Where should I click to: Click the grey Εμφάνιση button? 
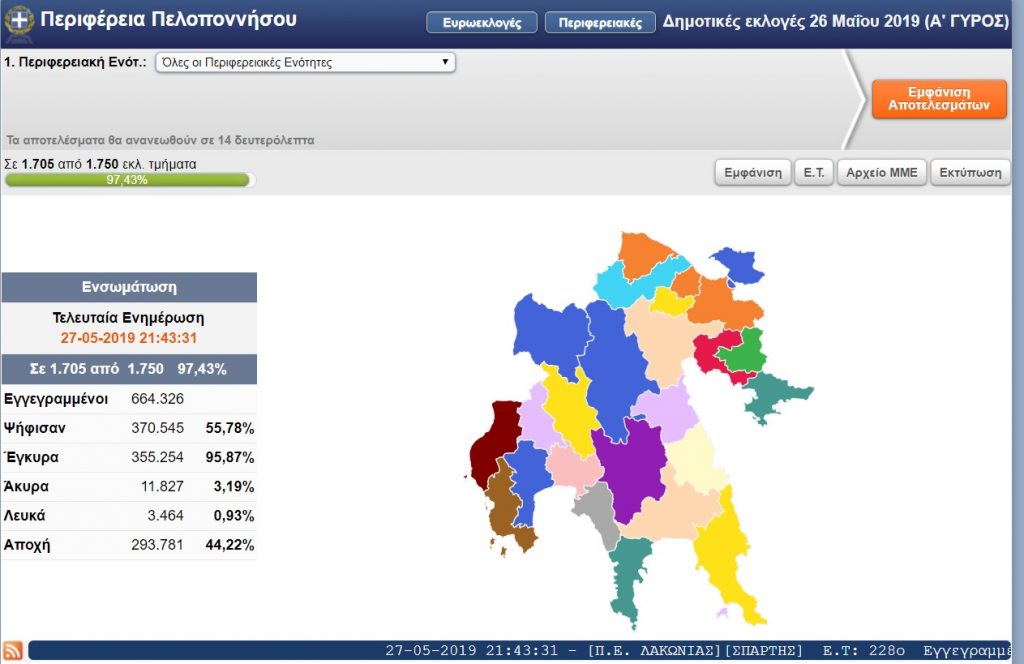click(753, 172)
